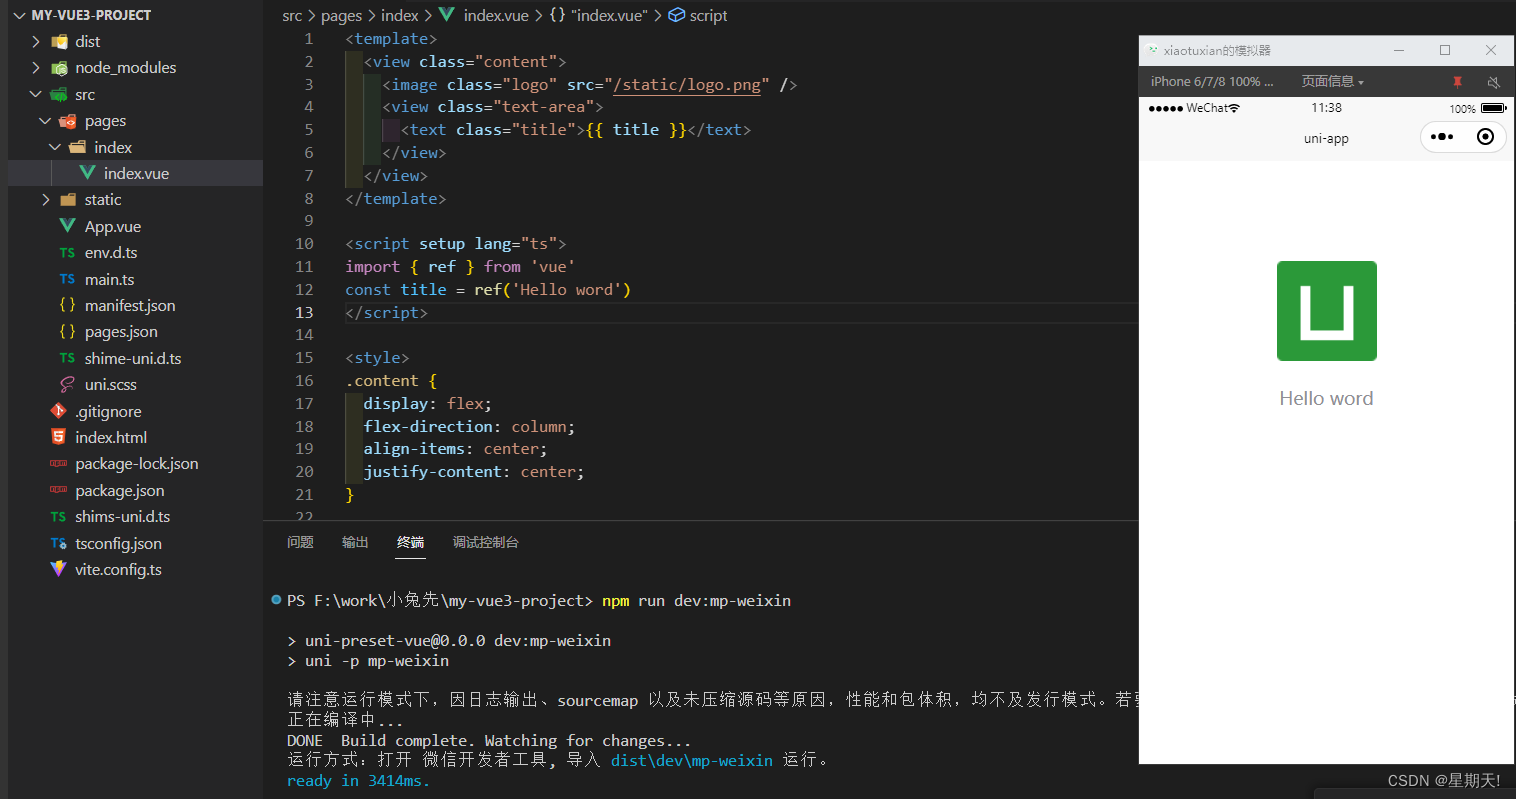Click the dist folder icon

click(59, 41)
